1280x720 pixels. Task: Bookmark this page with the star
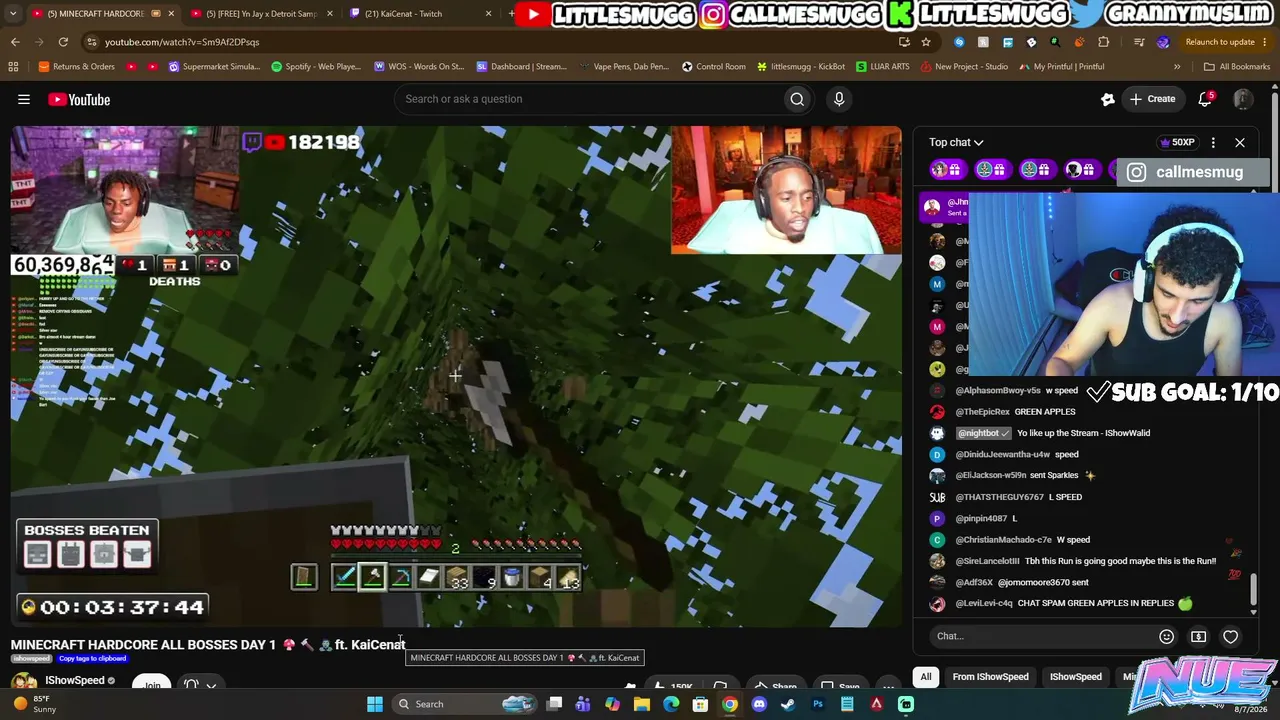tap(926, 42)
